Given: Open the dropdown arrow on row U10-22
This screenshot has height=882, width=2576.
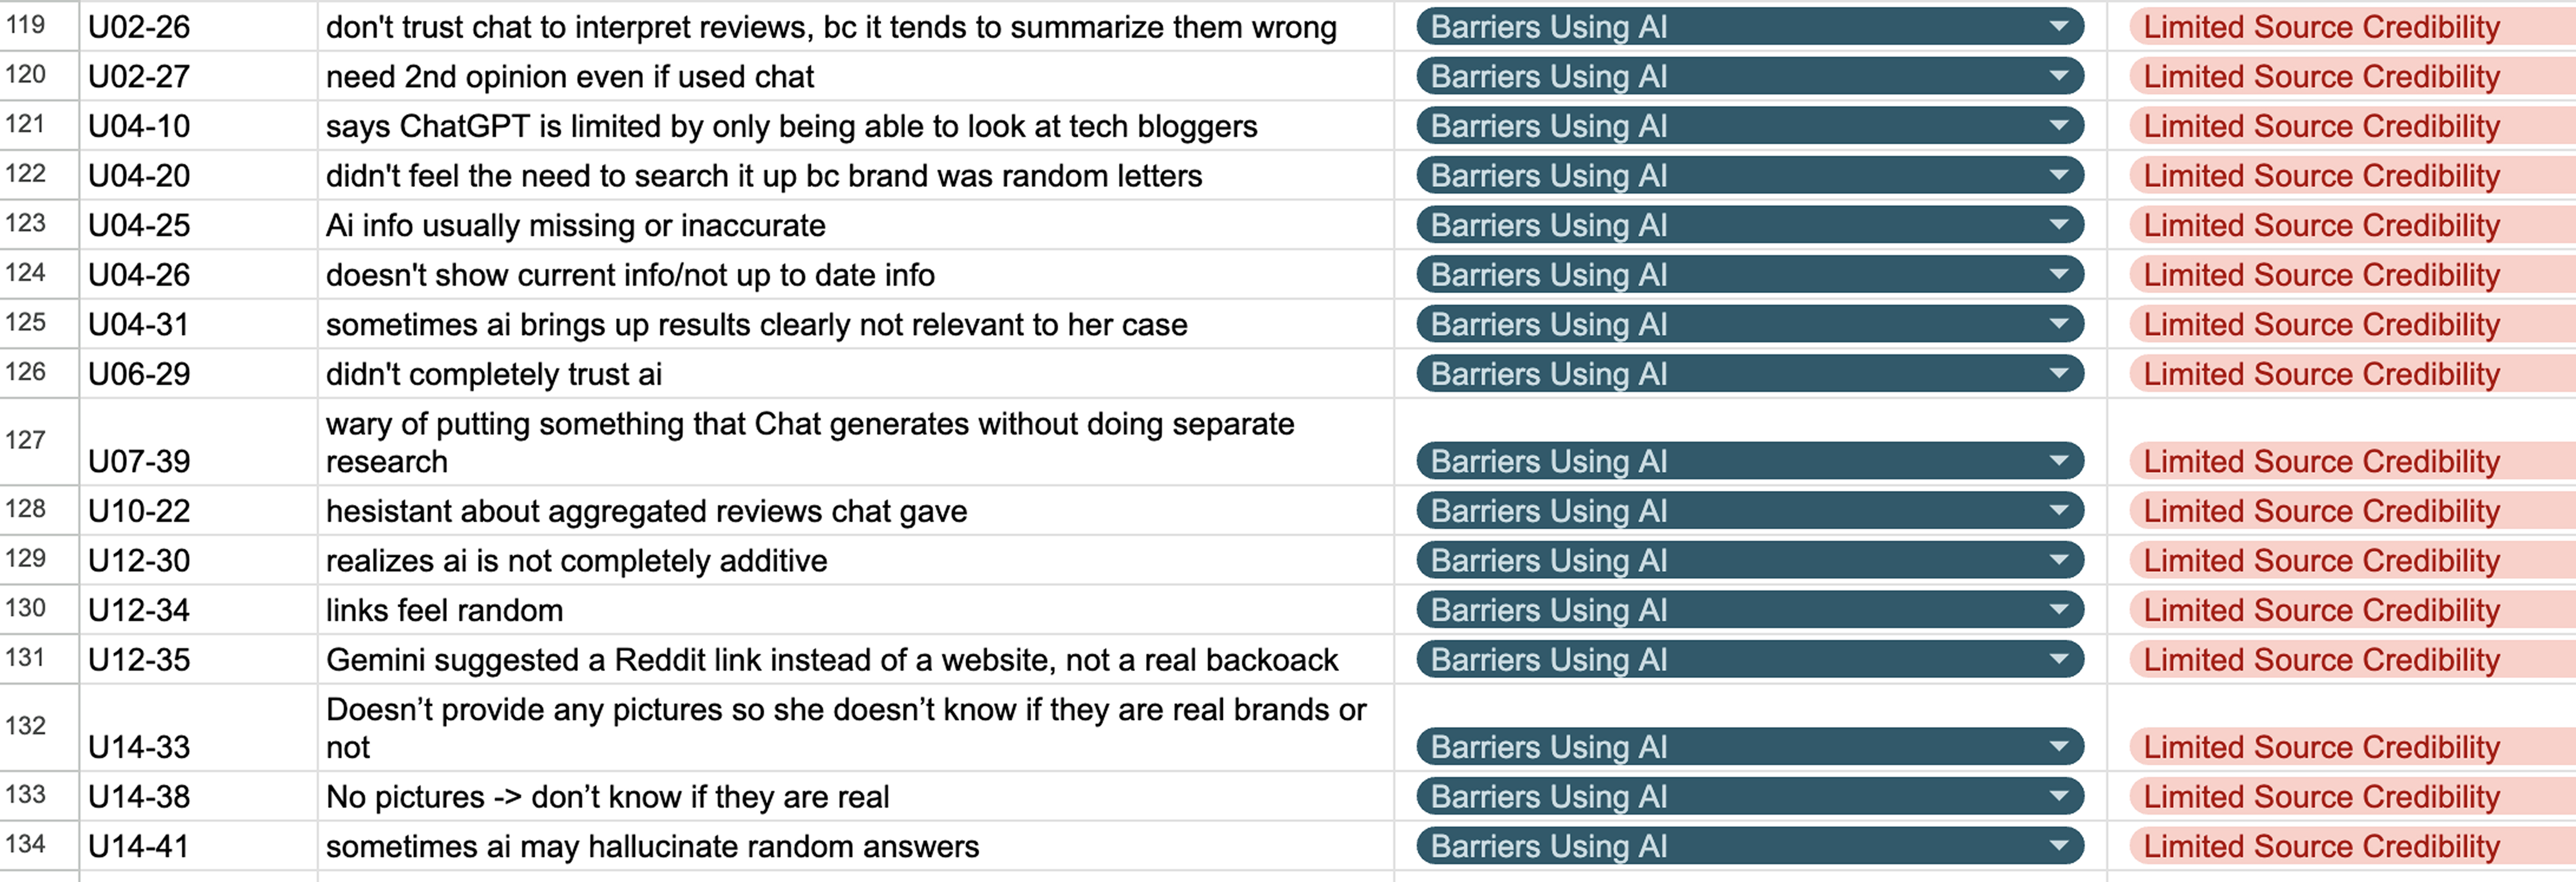Looking at the screenshot, I should 2060,510.
